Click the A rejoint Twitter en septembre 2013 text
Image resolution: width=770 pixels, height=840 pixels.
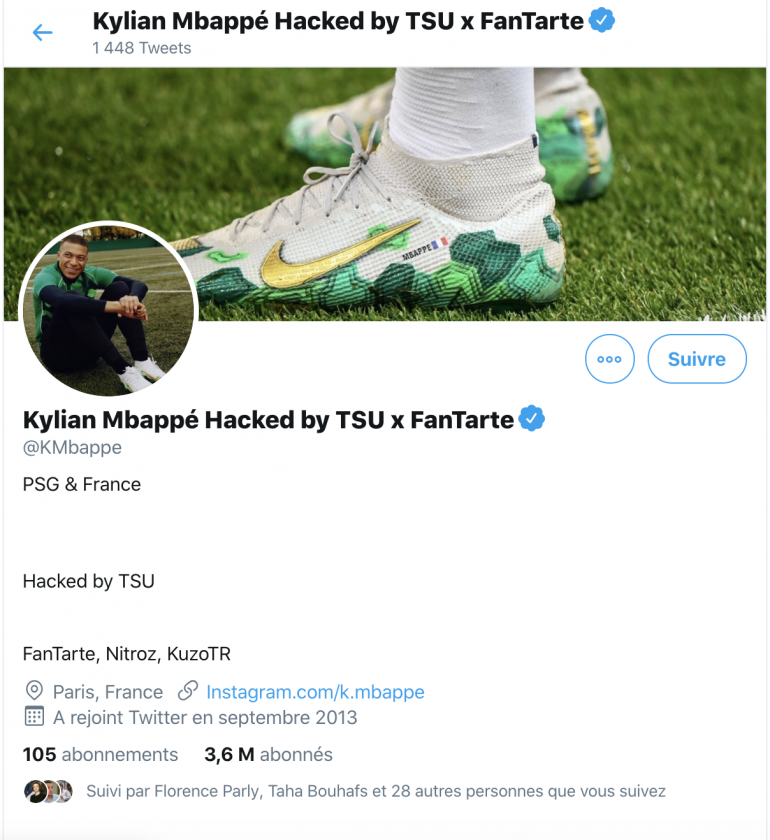click(x=205, y=718)
